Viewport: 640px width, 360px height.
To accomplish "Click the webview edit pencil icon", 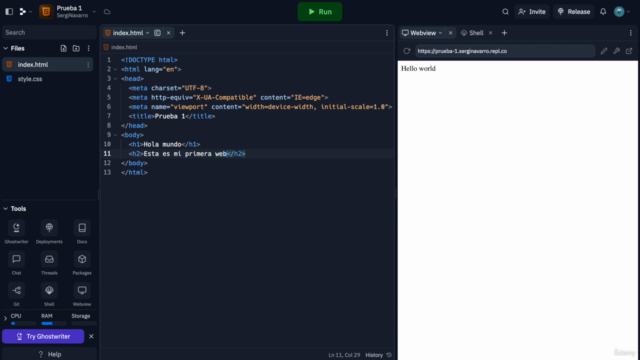I will (604, 51).
